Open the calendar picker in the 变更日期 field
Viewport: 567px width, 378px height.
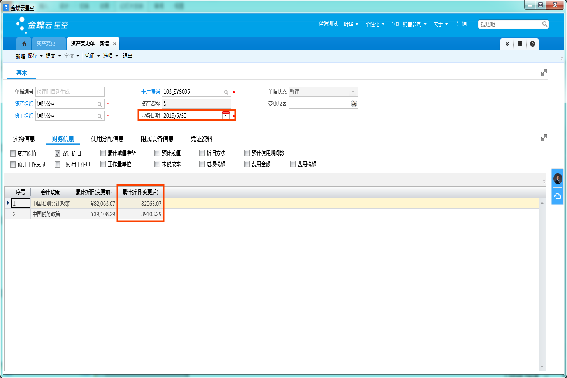click(x=226, y=115)
